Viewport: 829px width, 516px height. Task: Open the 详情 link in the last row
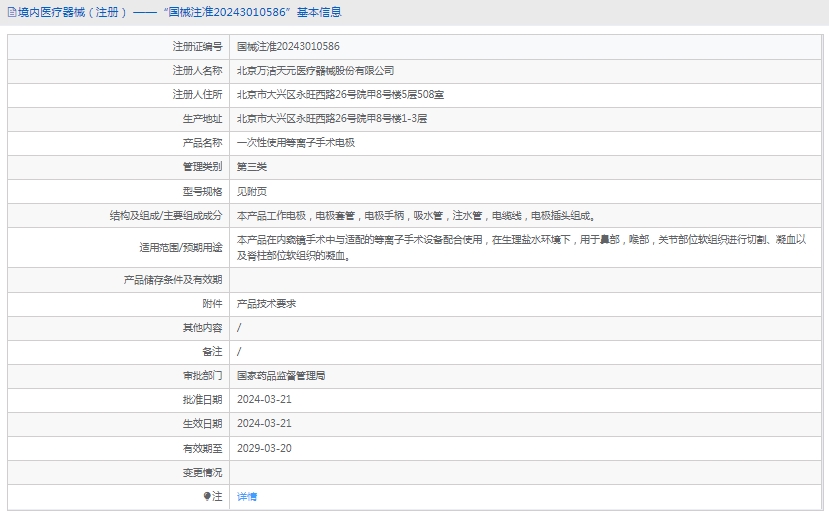point(247,496)
